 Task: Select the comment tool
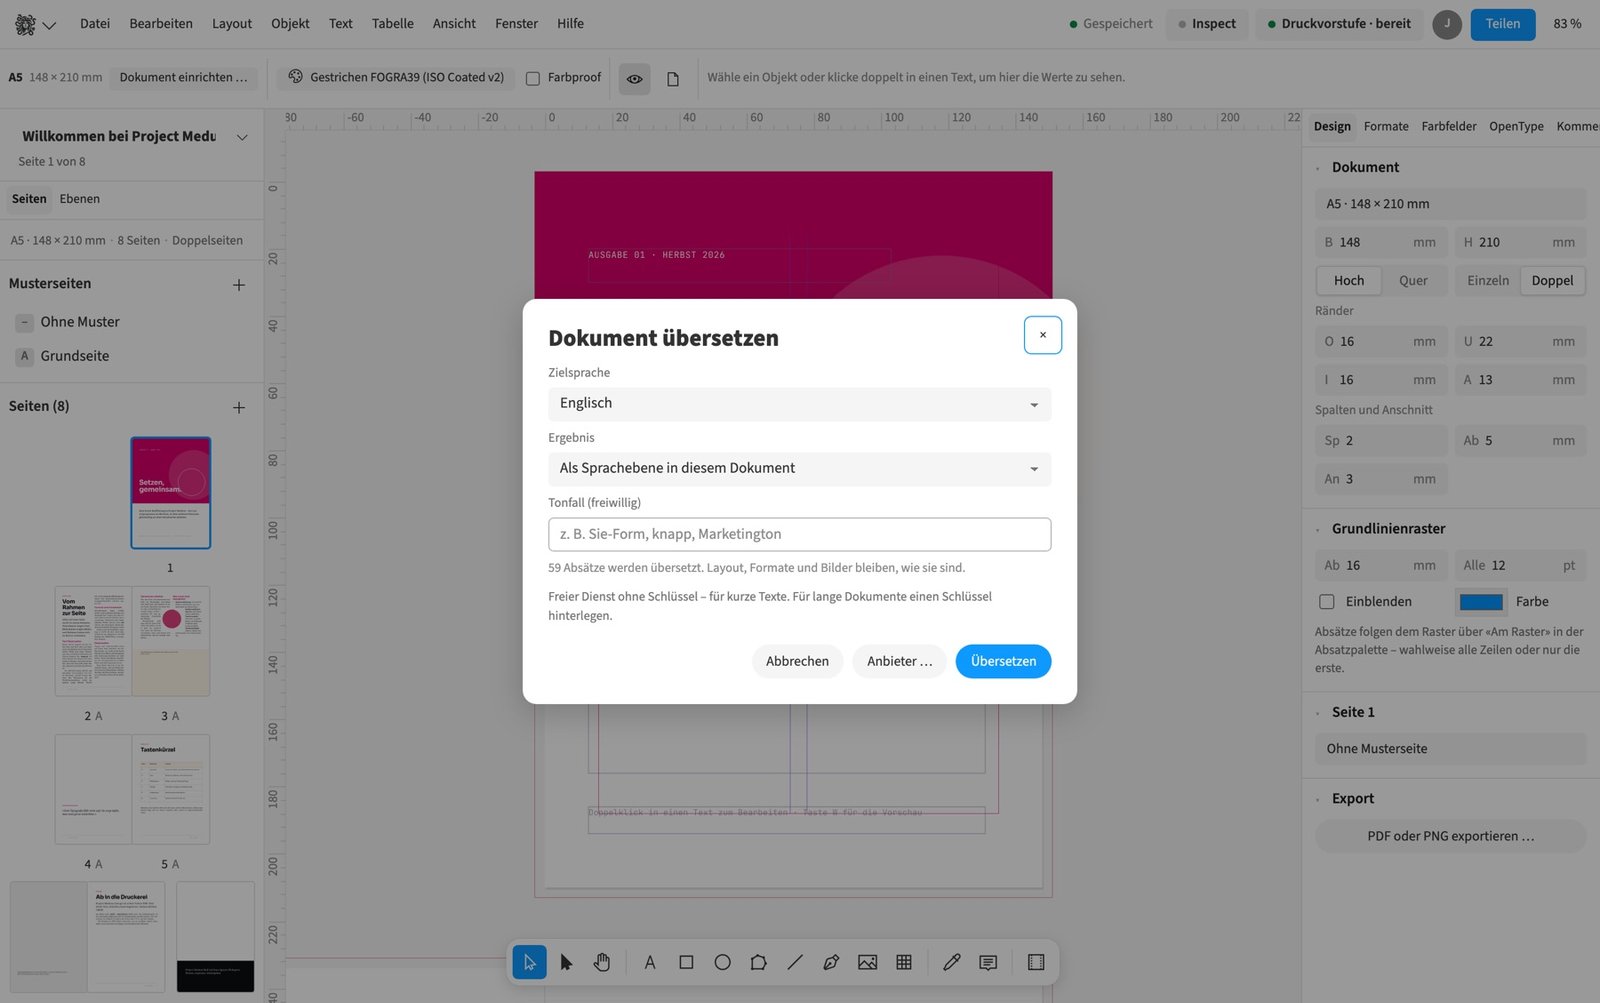(x=988, y=962)
